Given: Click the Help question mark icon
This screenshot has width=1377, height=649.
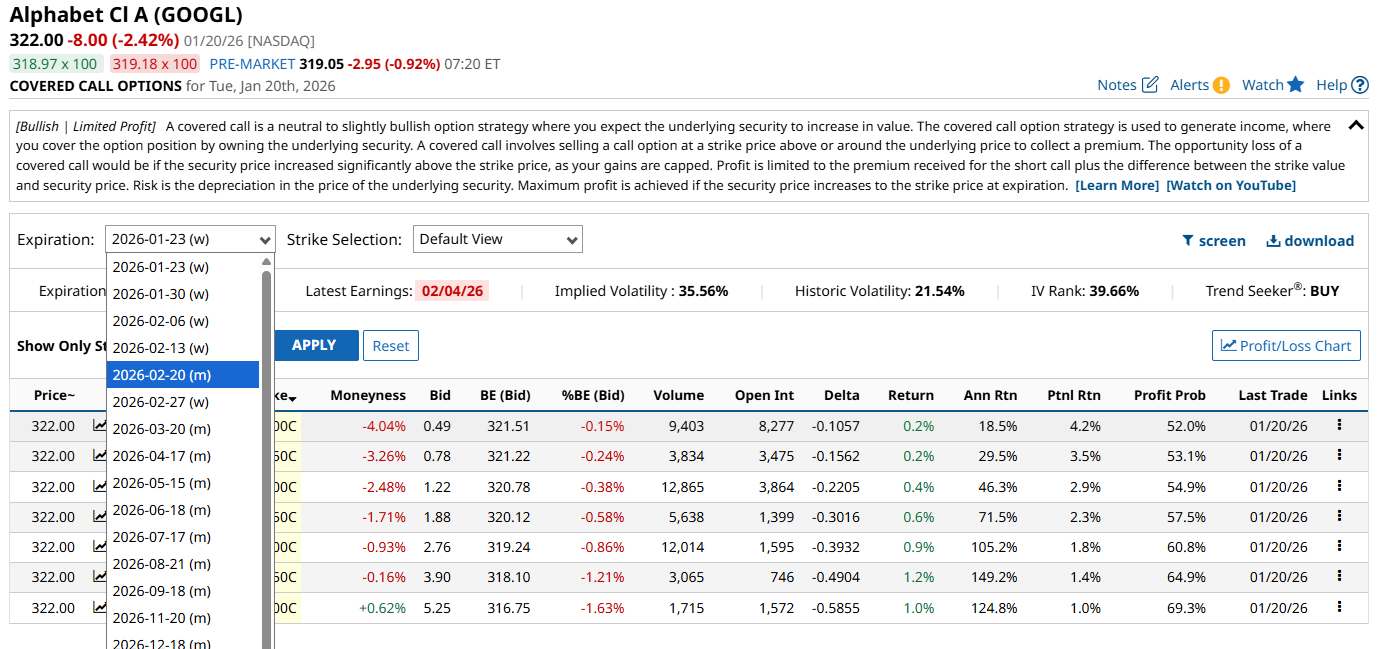Looking at the screenshot, I should point(1360,85).
